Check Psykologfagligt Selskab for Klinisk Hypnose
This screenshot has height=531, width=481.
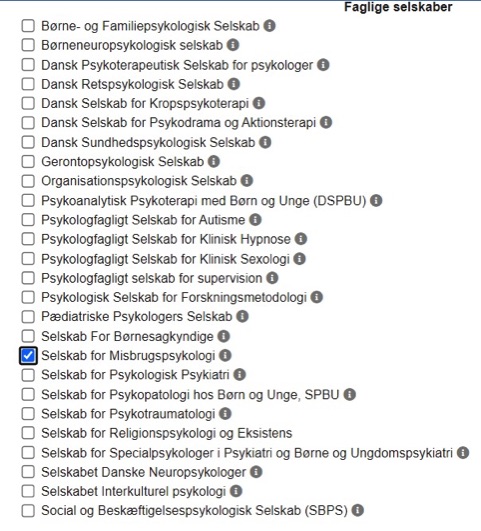point(28,239)
